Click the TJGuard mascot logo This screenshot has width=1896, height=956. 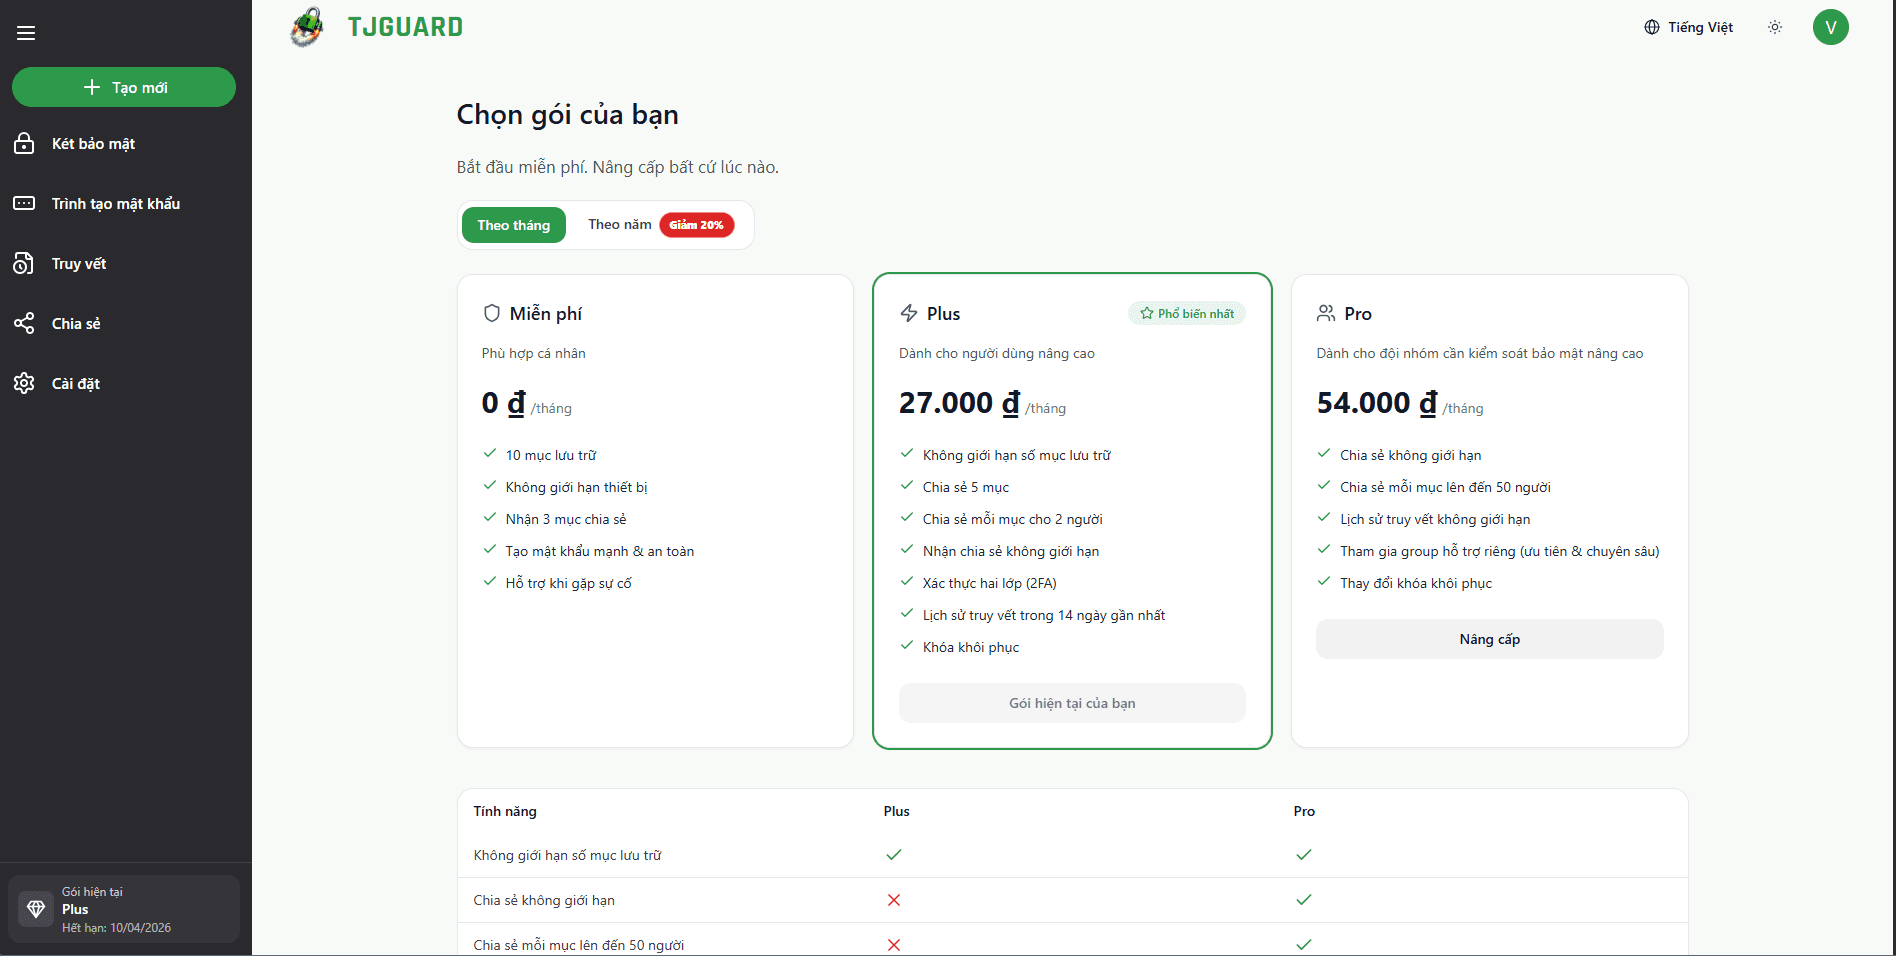tap(307, 27)
